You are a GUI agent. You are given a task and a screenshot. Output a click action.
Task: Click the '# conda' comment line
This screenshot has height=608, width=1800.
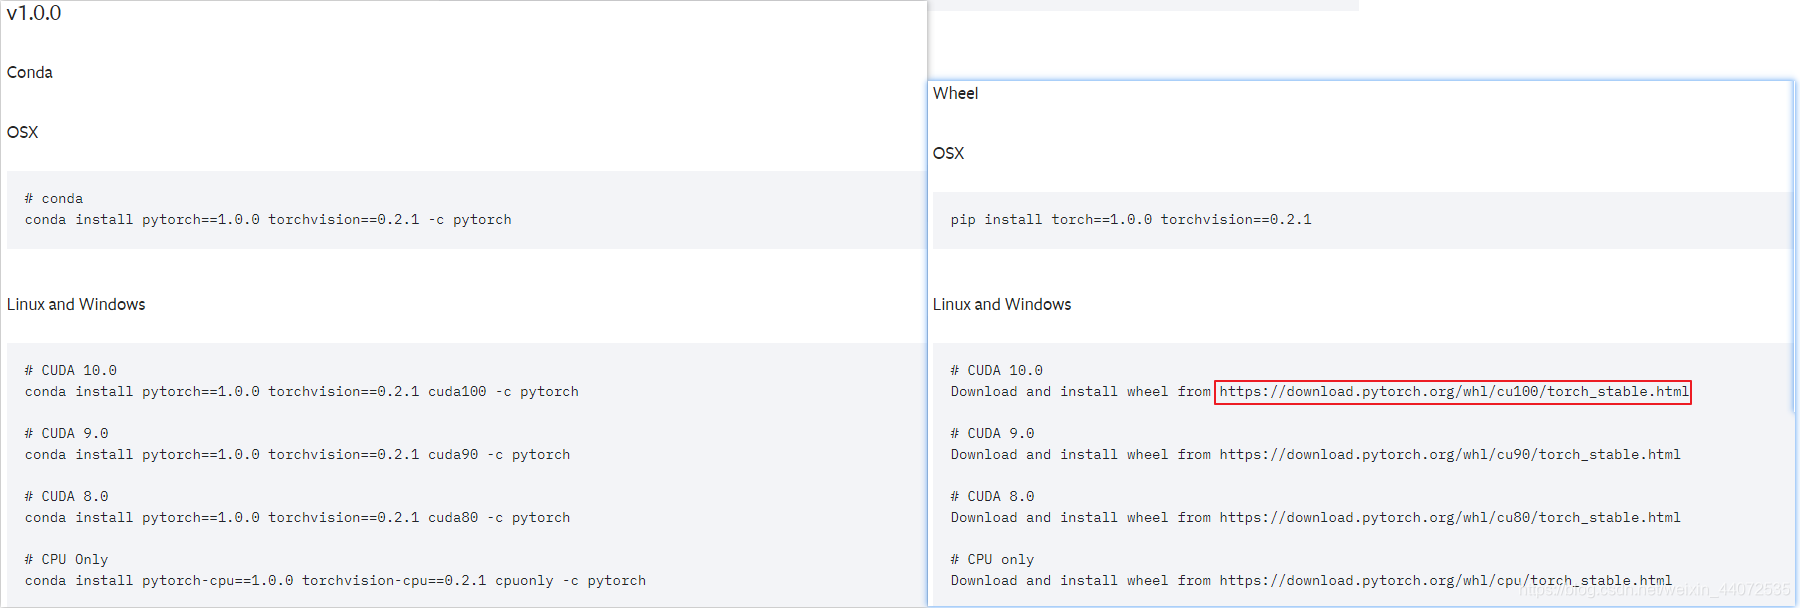(x=54, y=199)
